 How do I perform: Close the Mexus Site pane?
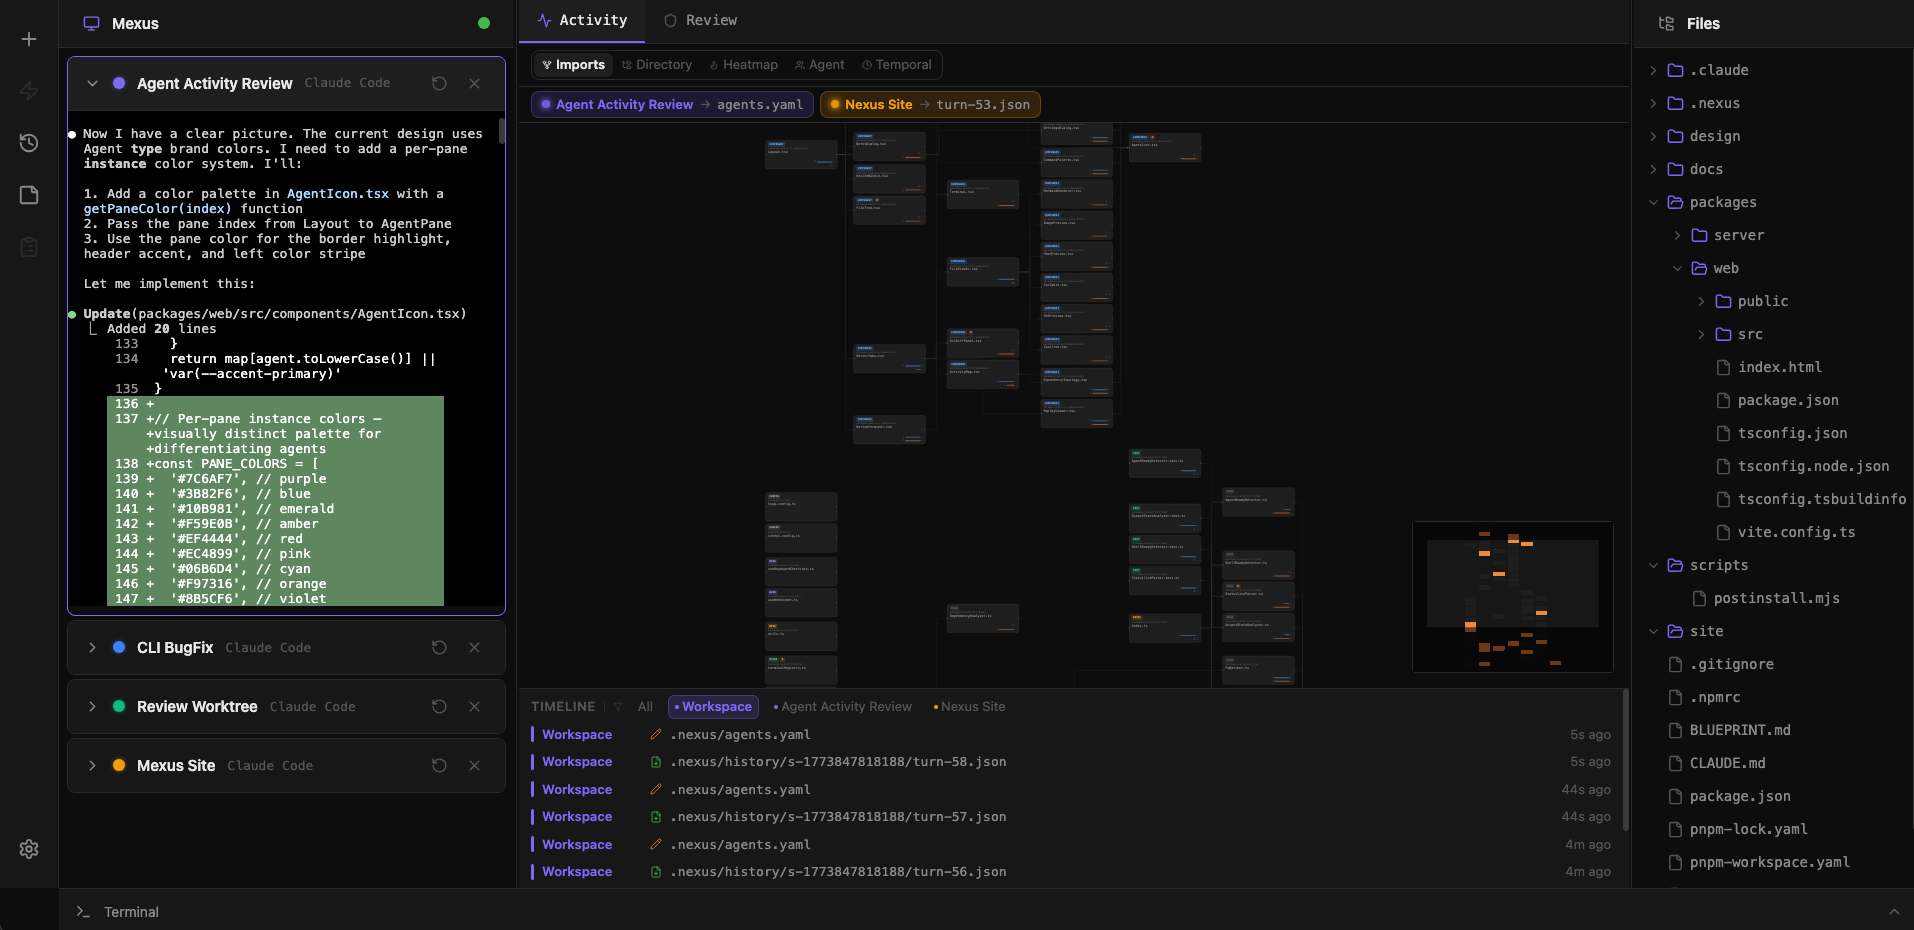click(x=475, y=766)
